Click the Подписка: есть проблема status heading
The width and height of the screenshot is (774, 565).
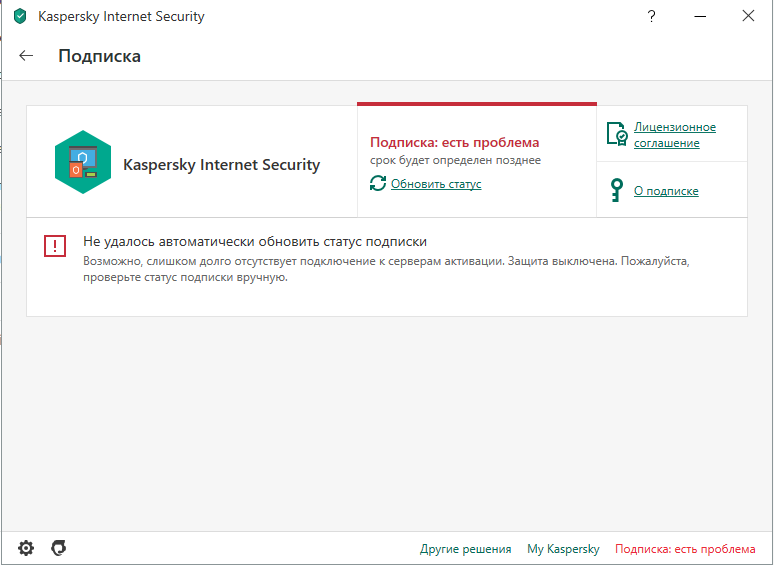(x=455, y=143)
